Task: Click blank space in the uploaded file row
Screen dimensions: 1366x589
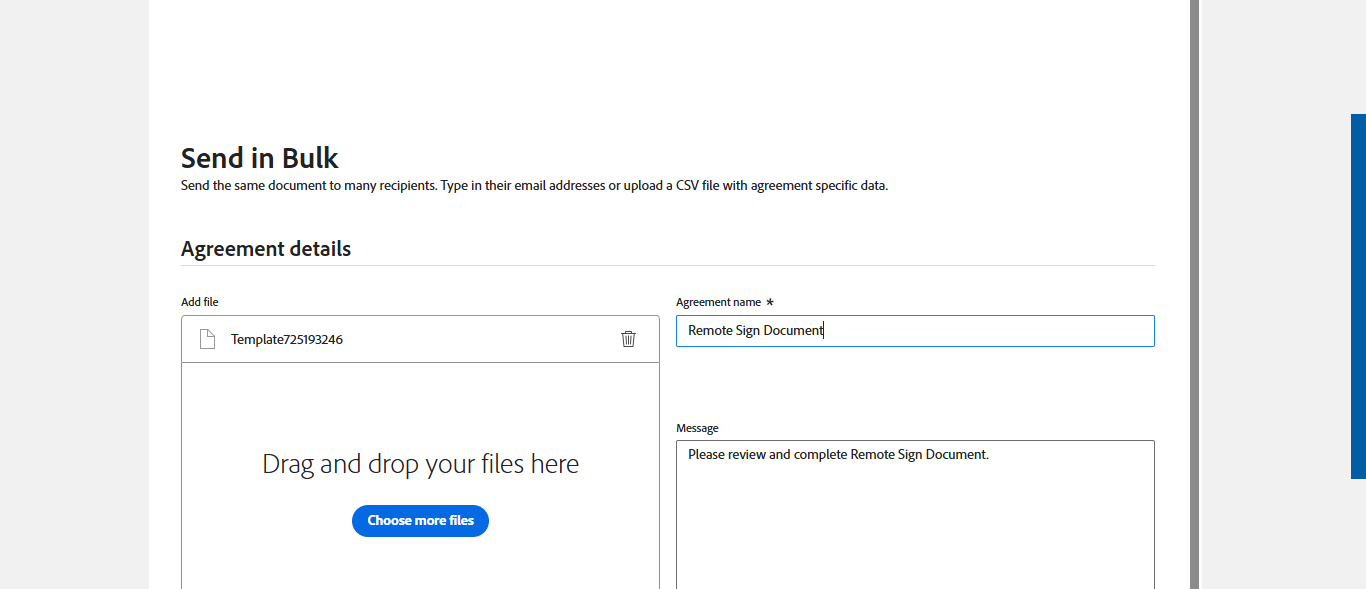Action: (x=470, y=339)
